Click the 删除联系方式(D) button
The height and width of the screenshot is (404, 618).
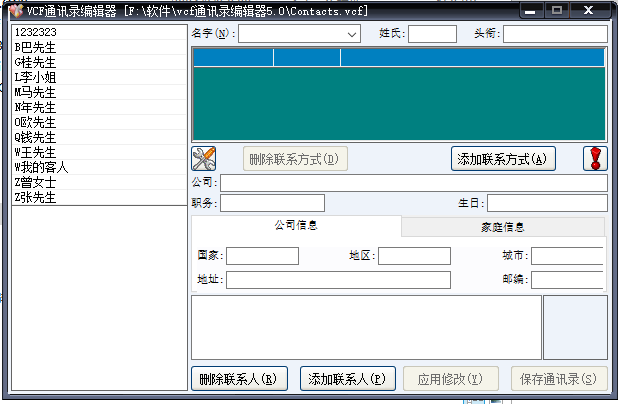(295, 159)
